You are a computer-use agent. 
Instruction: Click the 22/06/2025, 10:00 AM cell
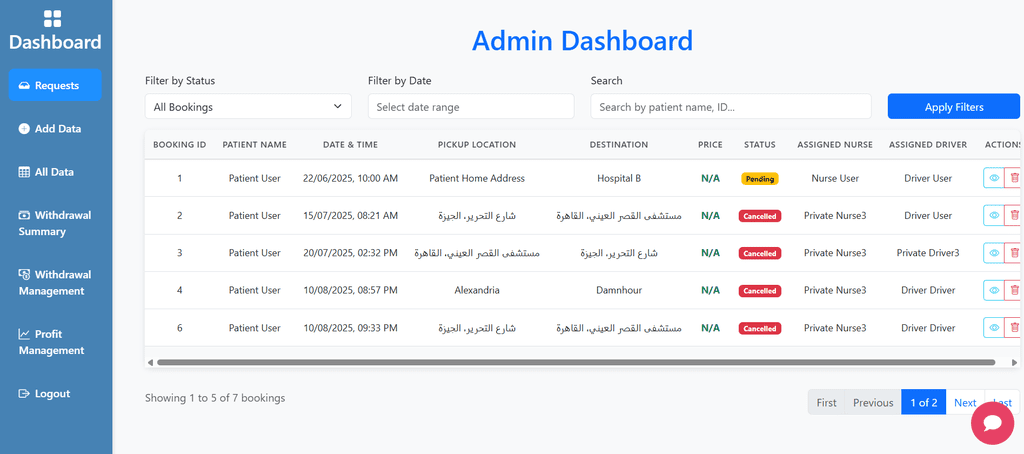click(351, 178)
